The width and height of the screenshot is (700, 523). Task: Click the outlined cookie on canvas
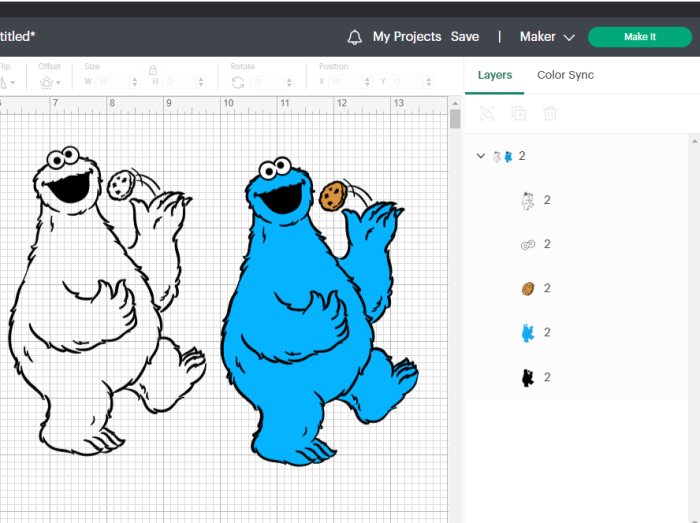tap(121, 185)
